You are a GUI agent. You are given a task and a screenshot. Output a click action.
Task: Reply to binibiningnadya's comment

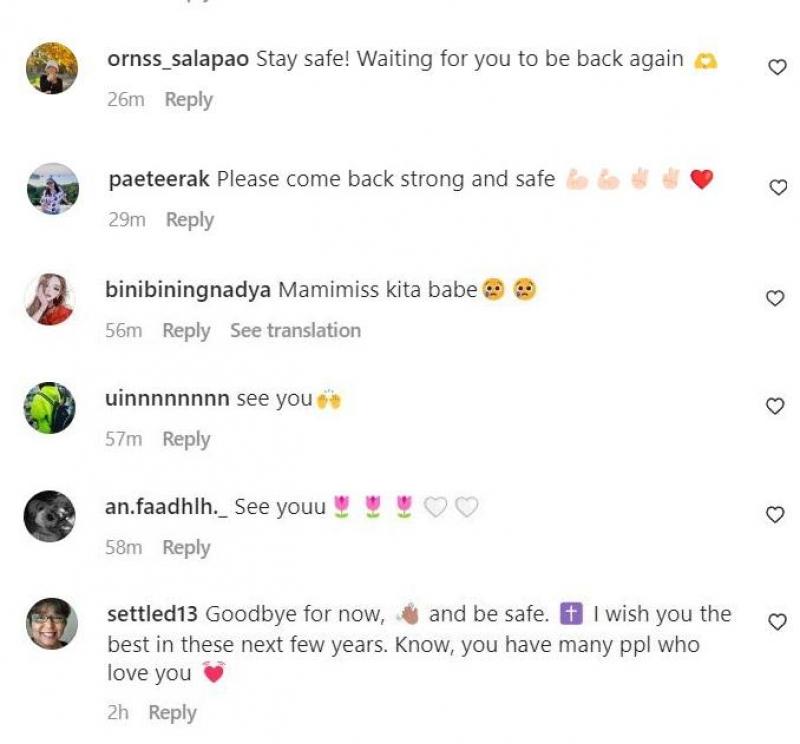coord(186,331)
